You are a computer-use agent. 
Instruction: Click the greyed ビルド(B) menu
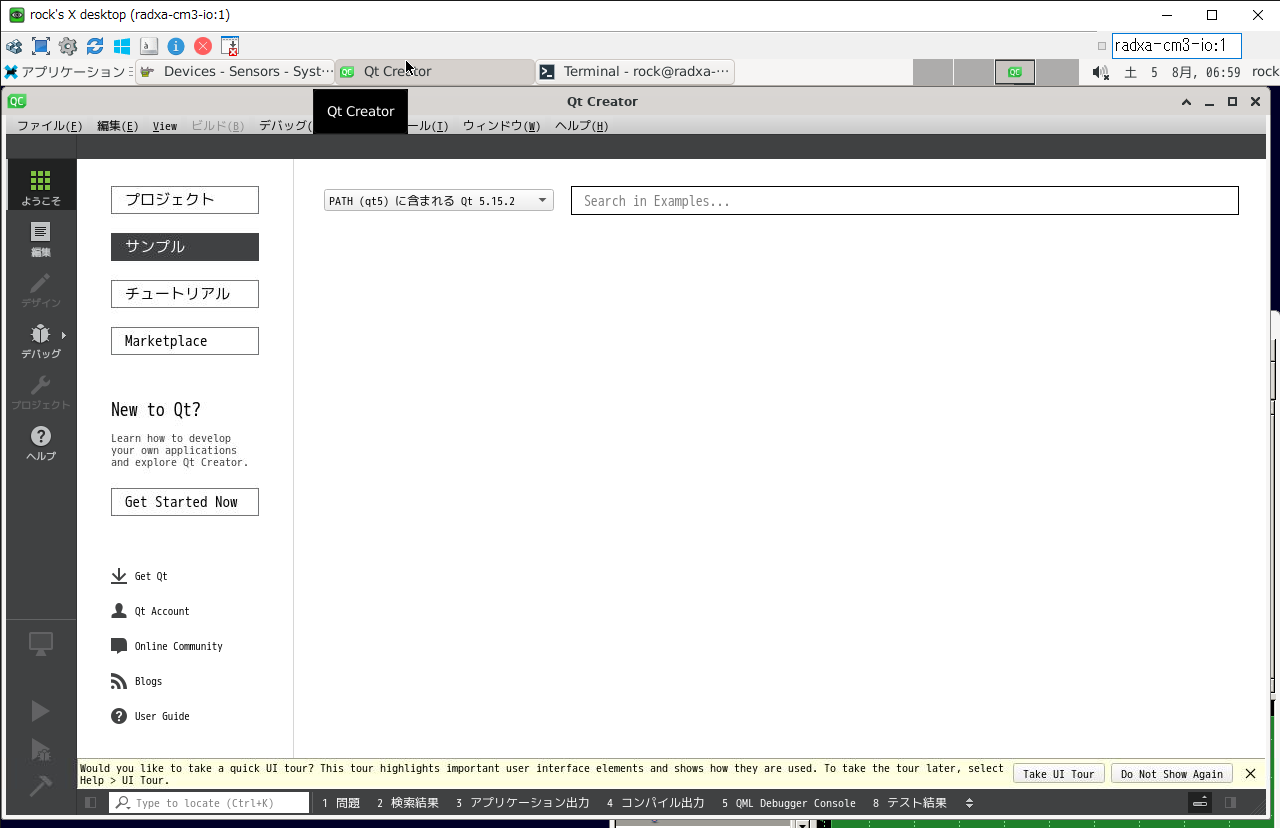click(217, 126)
